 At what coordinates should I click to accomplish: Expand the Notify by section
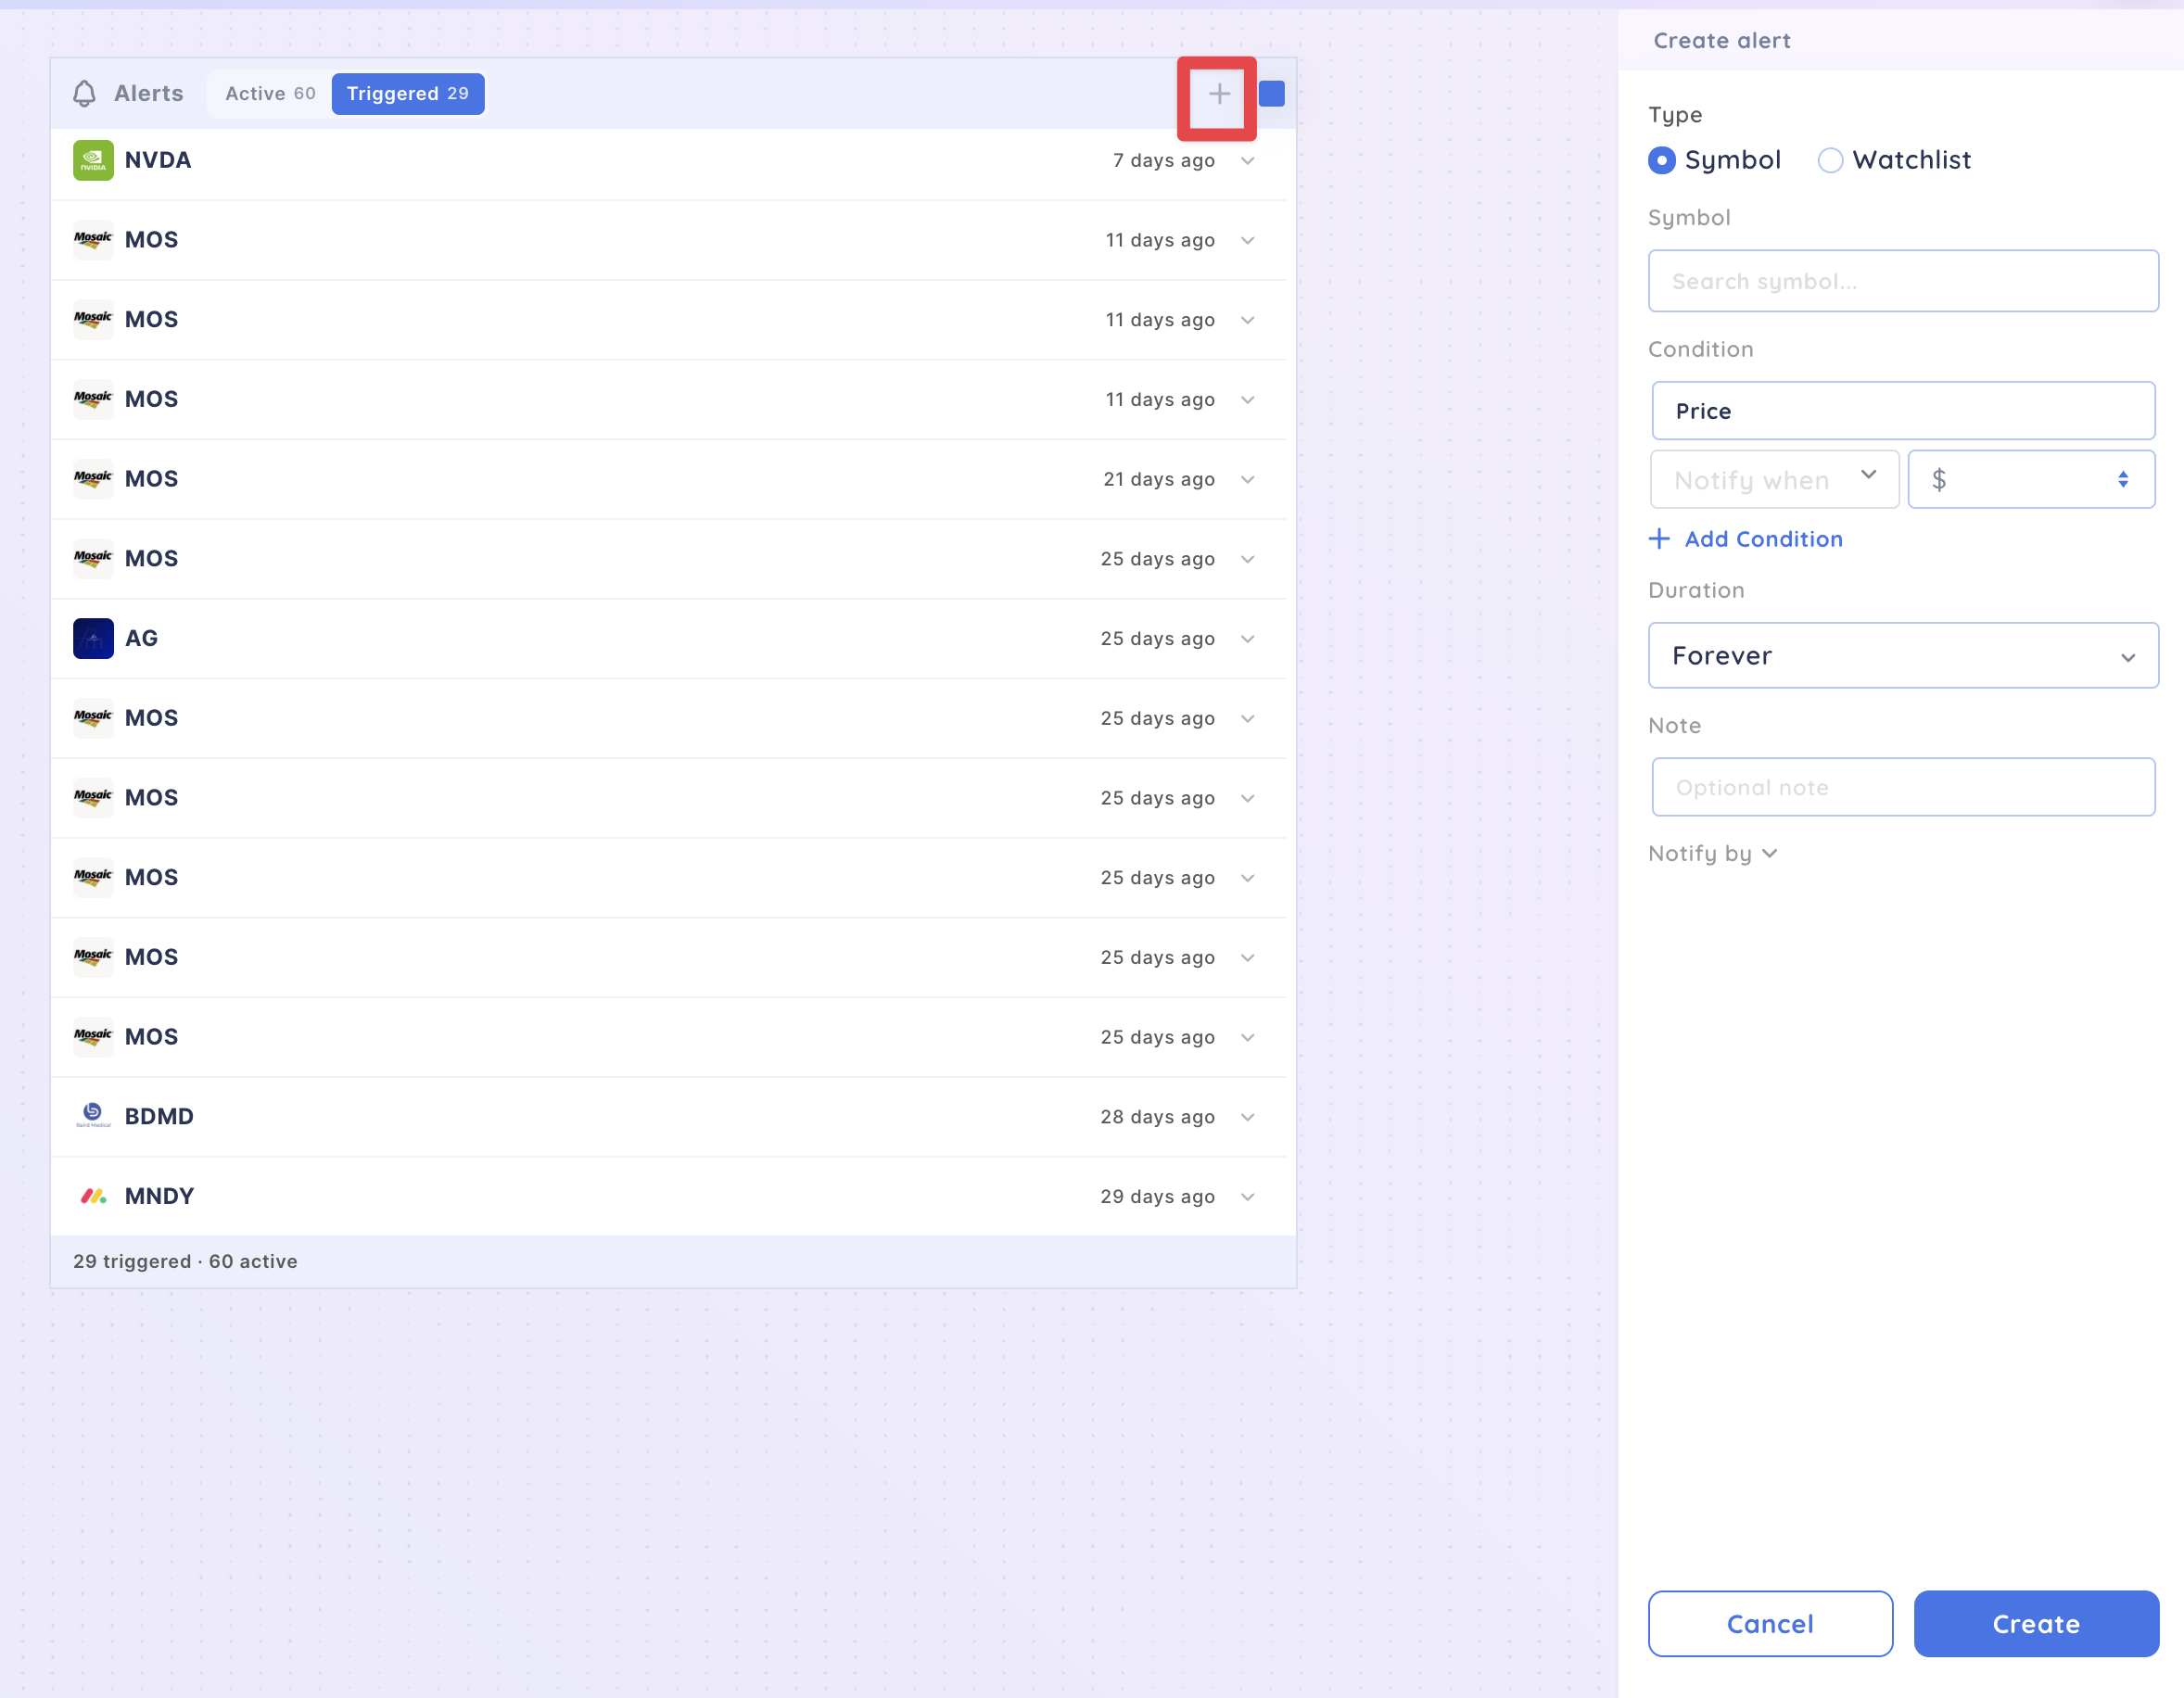click(x=1712, y=854)
